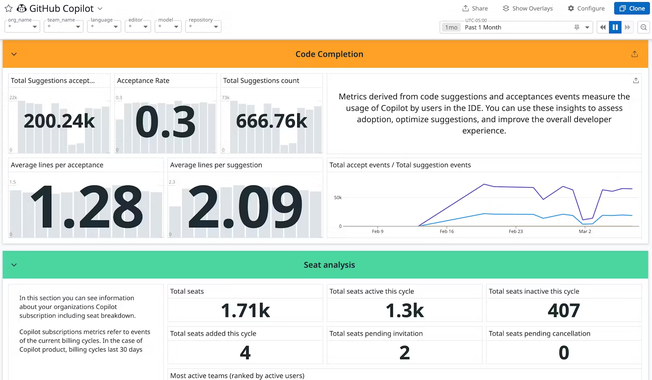Click Total Suggestions count widget title

click(261, 81)
